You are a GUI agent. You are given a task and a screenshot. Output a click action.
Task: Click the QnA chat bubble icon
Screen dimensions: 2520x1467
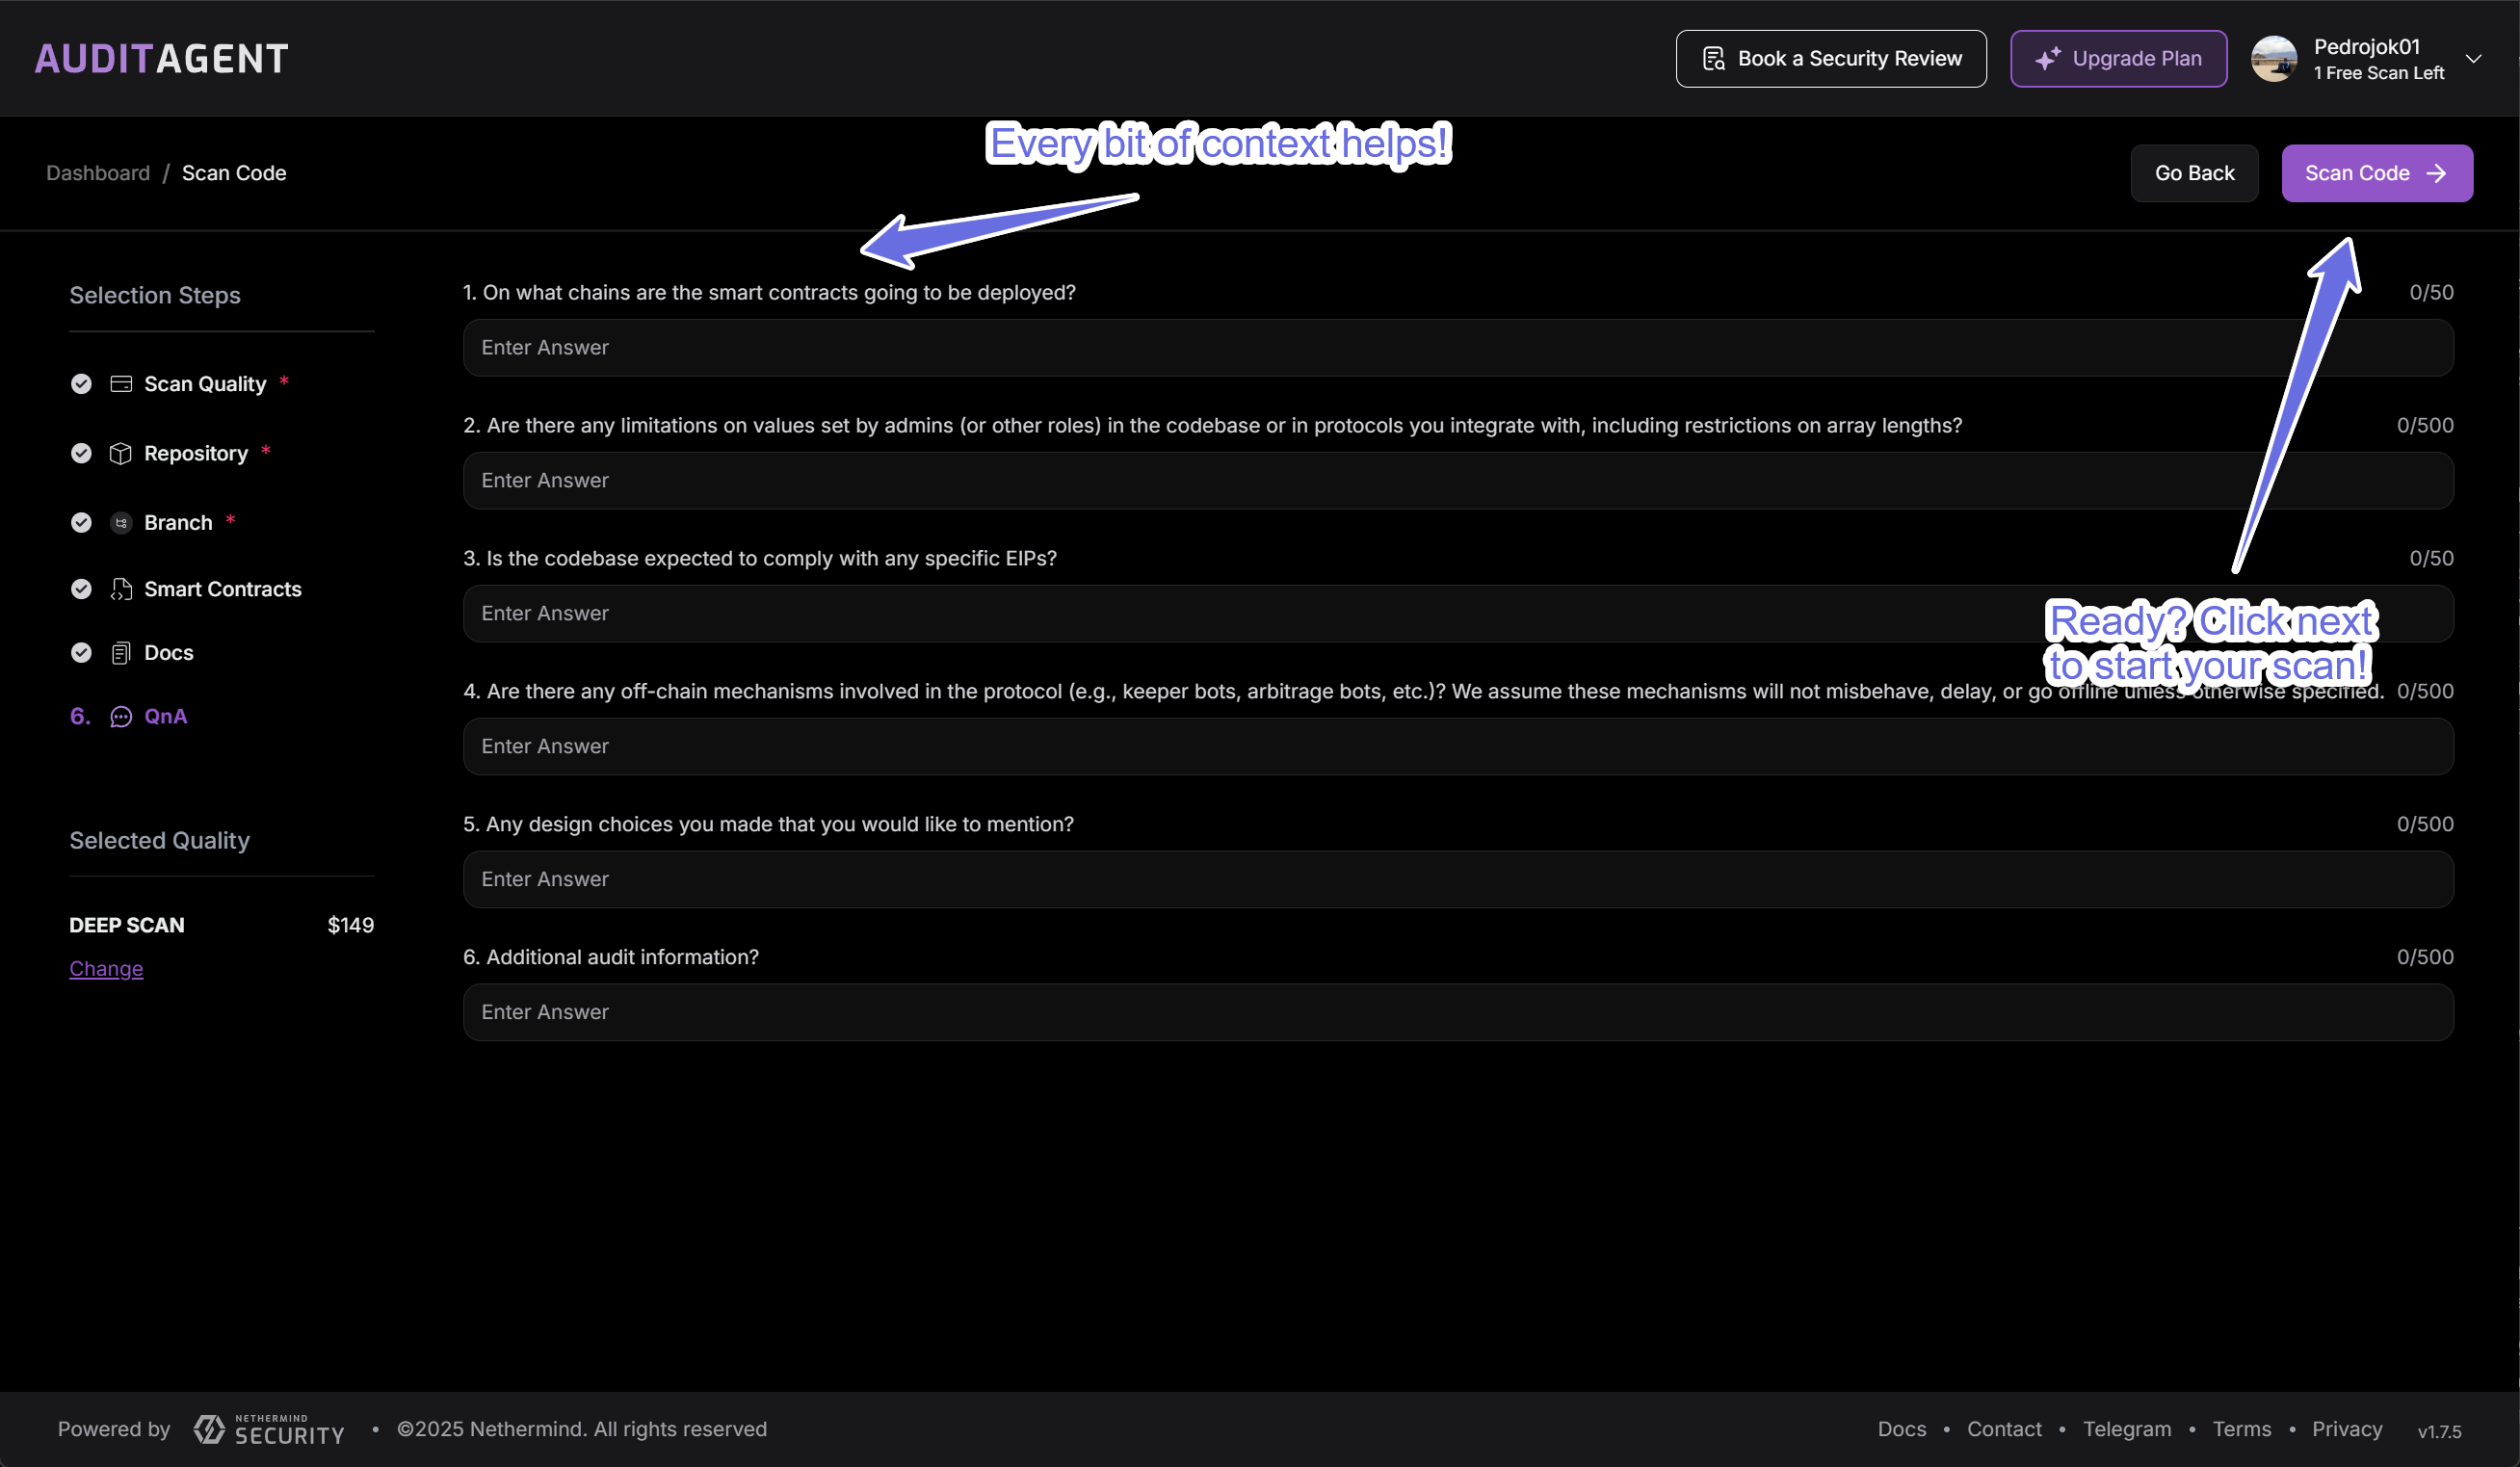pyautogui.click(x=121, y=717)
